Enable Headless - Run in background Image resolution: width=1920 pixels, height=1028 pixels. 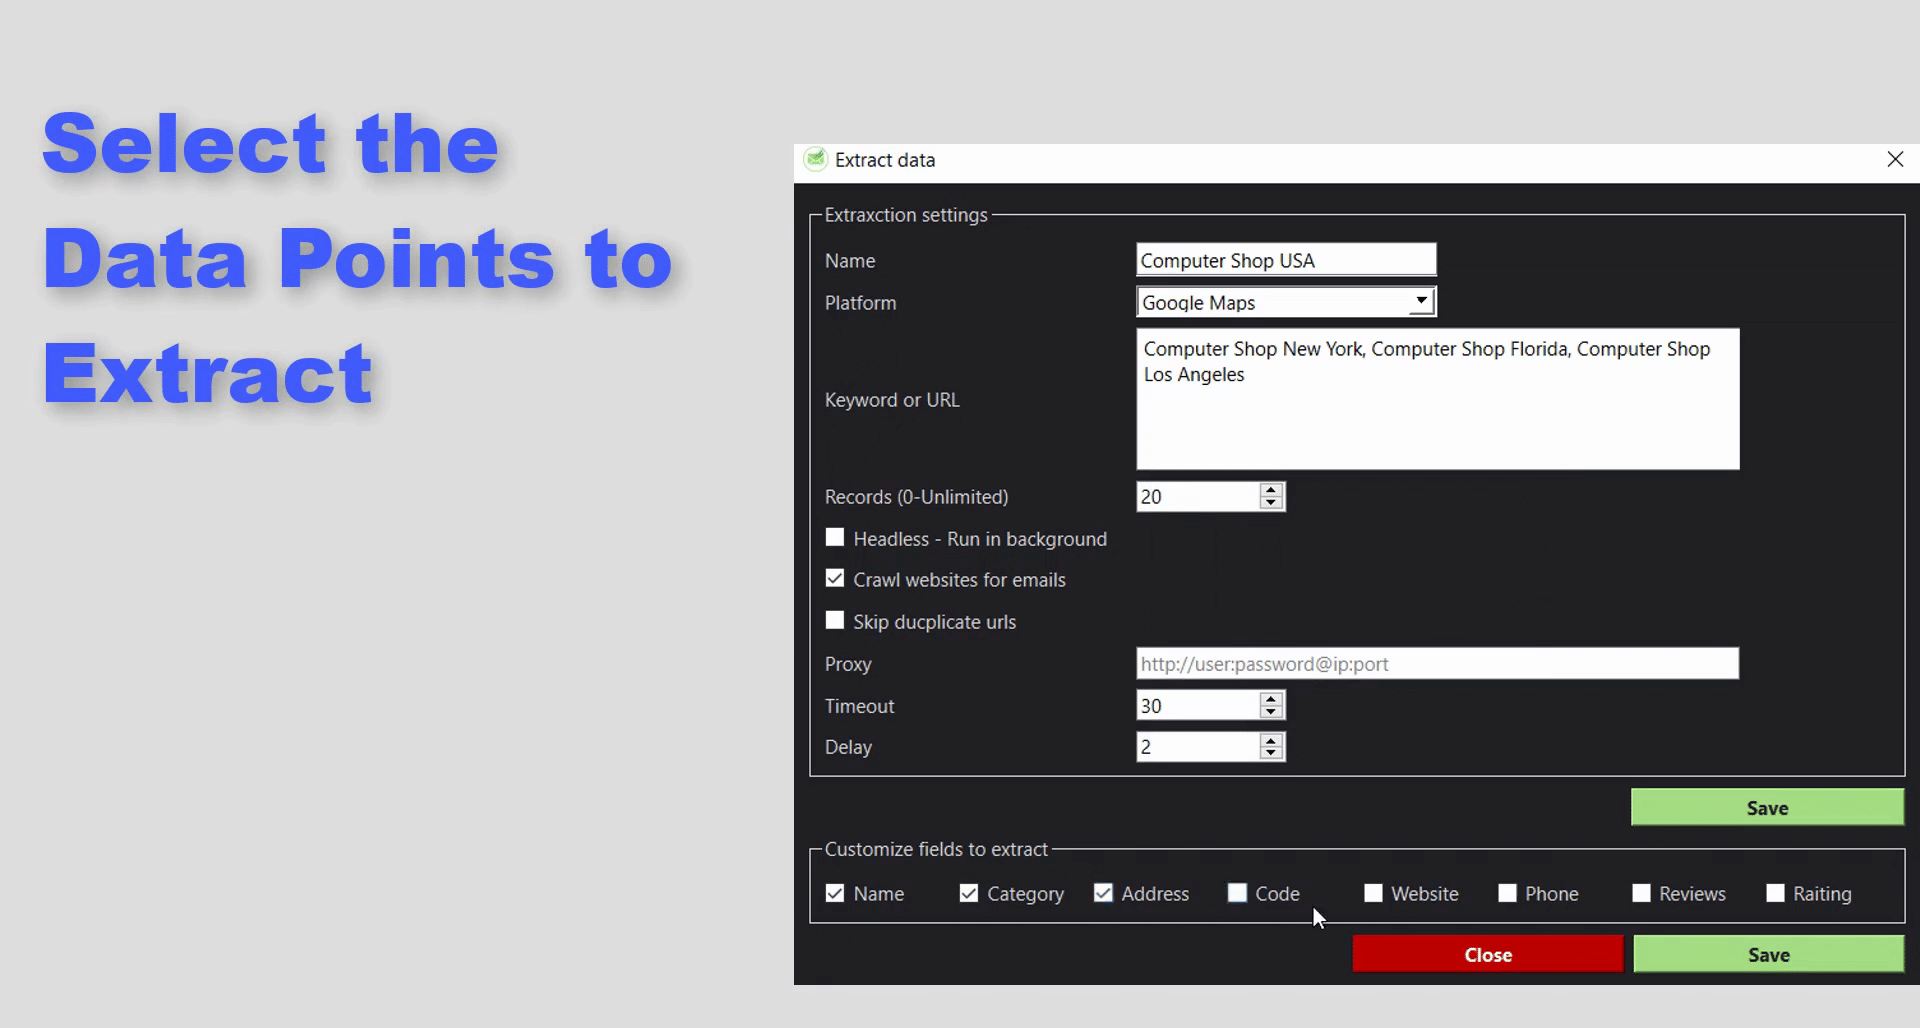click(x=835, y=538)
